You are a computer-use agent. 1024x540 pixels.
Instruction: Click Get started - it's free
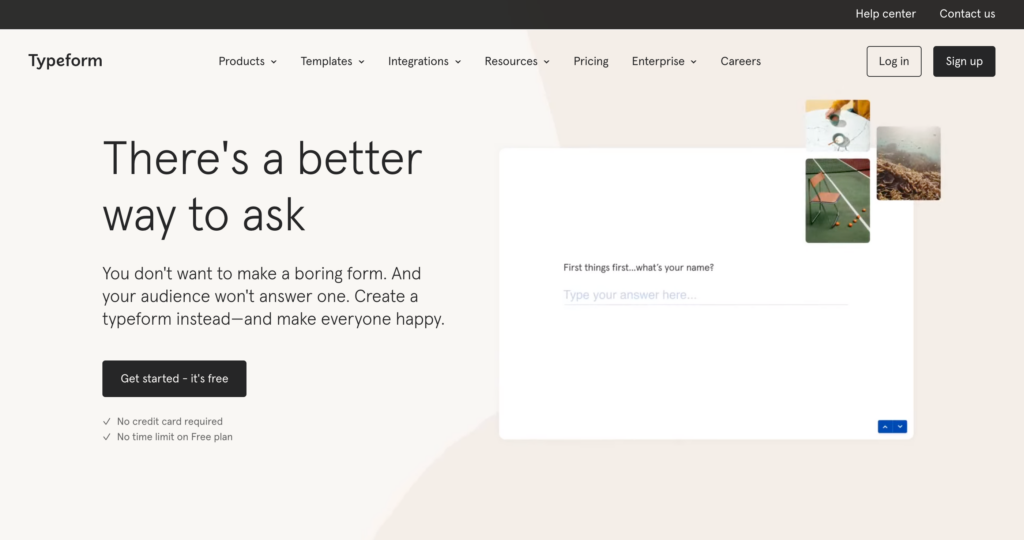click(174, 379)
